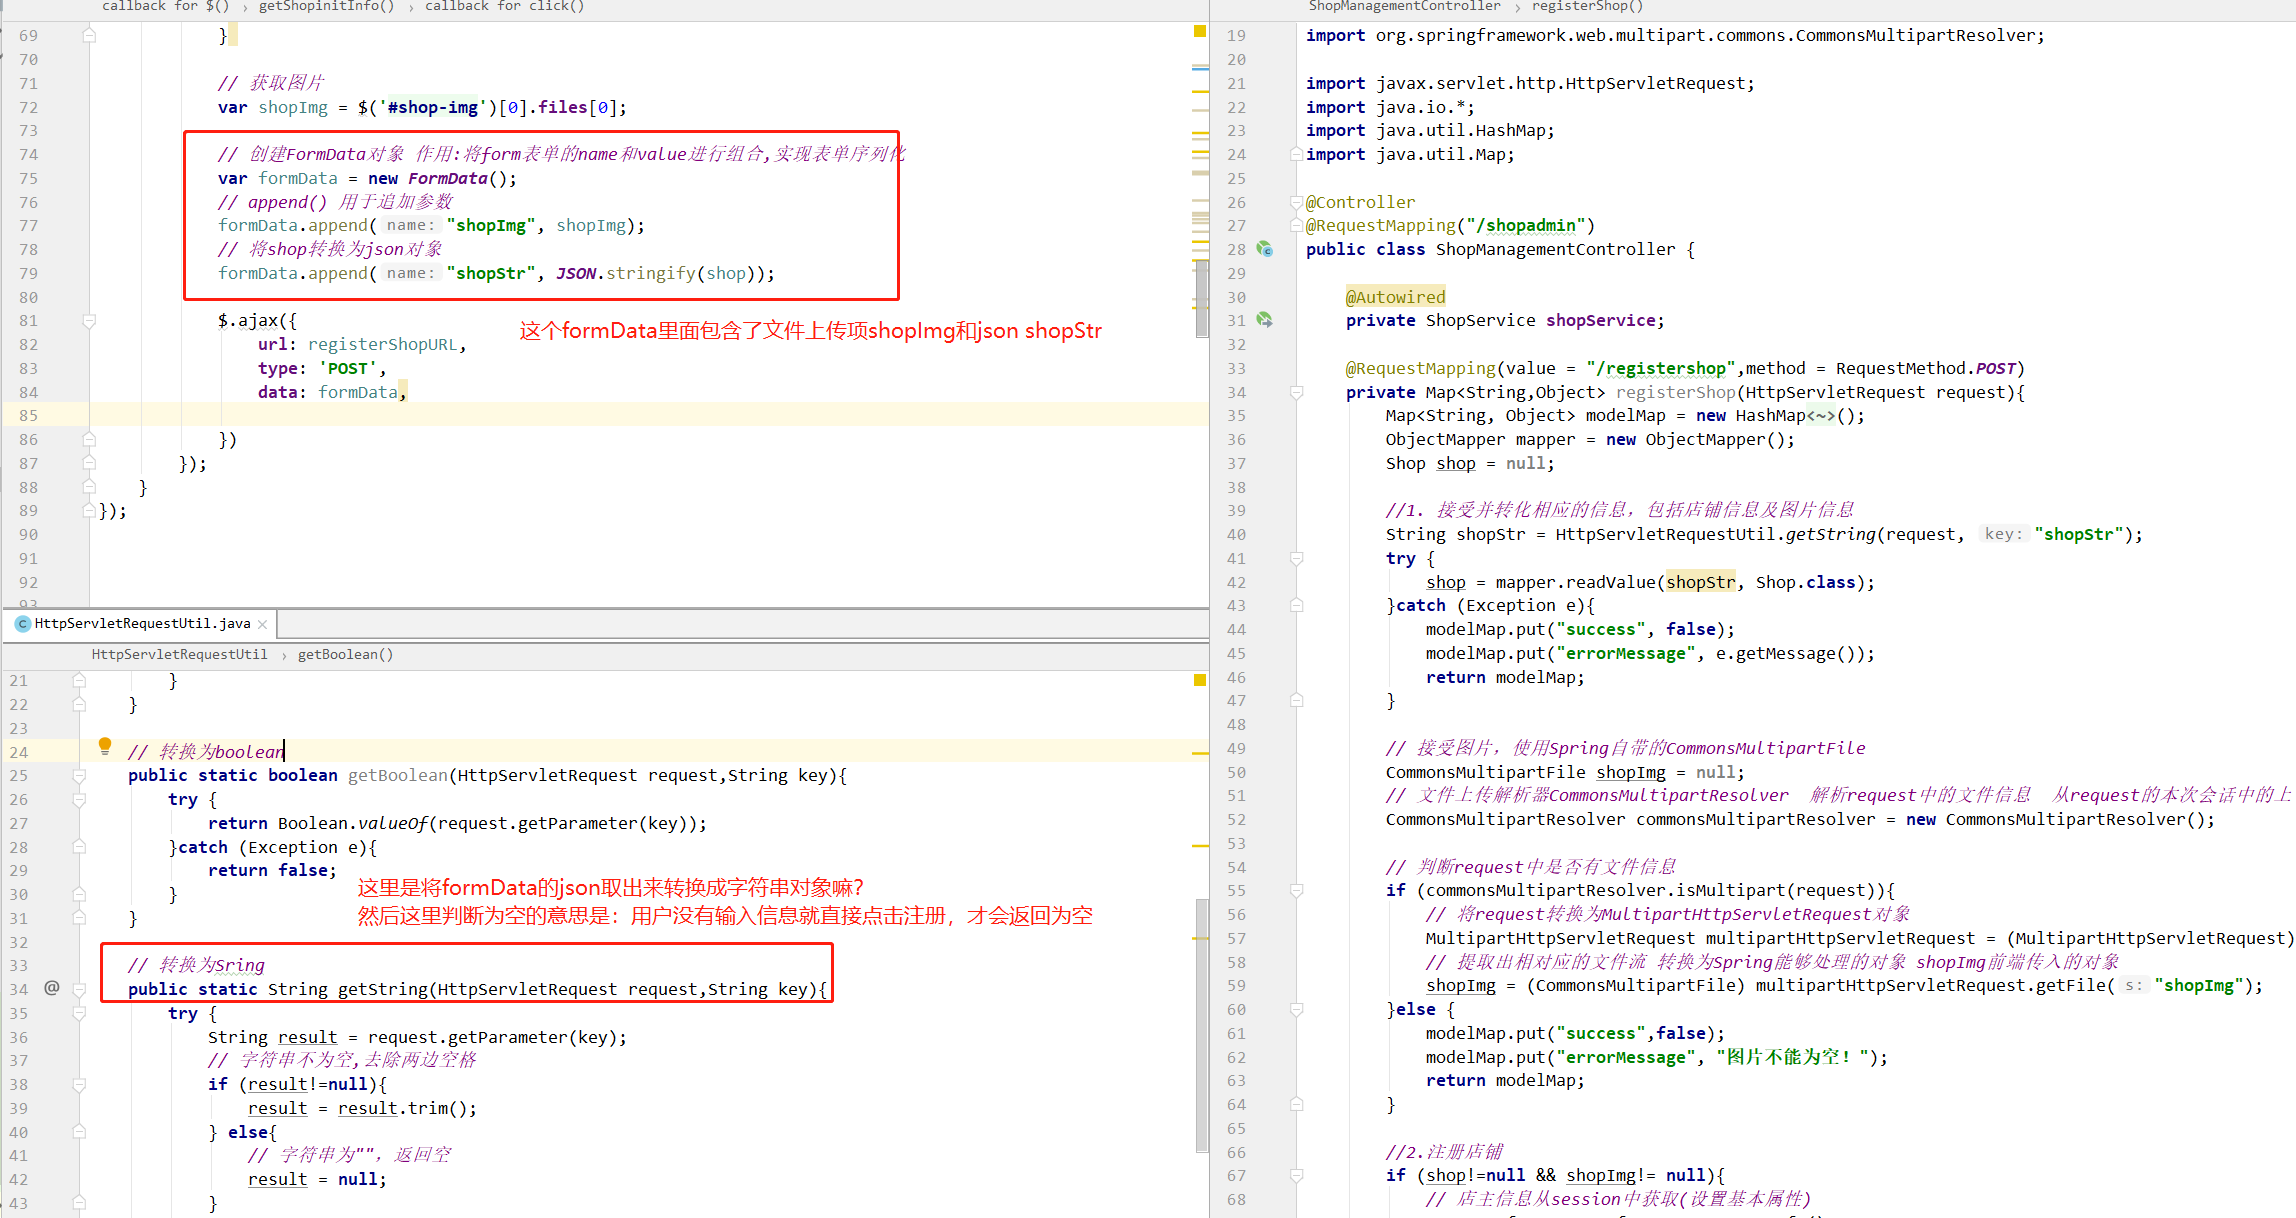This screenshot has width=2296, height=1218.
Task: Fold the getBoolean method in gutter
Action: [79, 776]
